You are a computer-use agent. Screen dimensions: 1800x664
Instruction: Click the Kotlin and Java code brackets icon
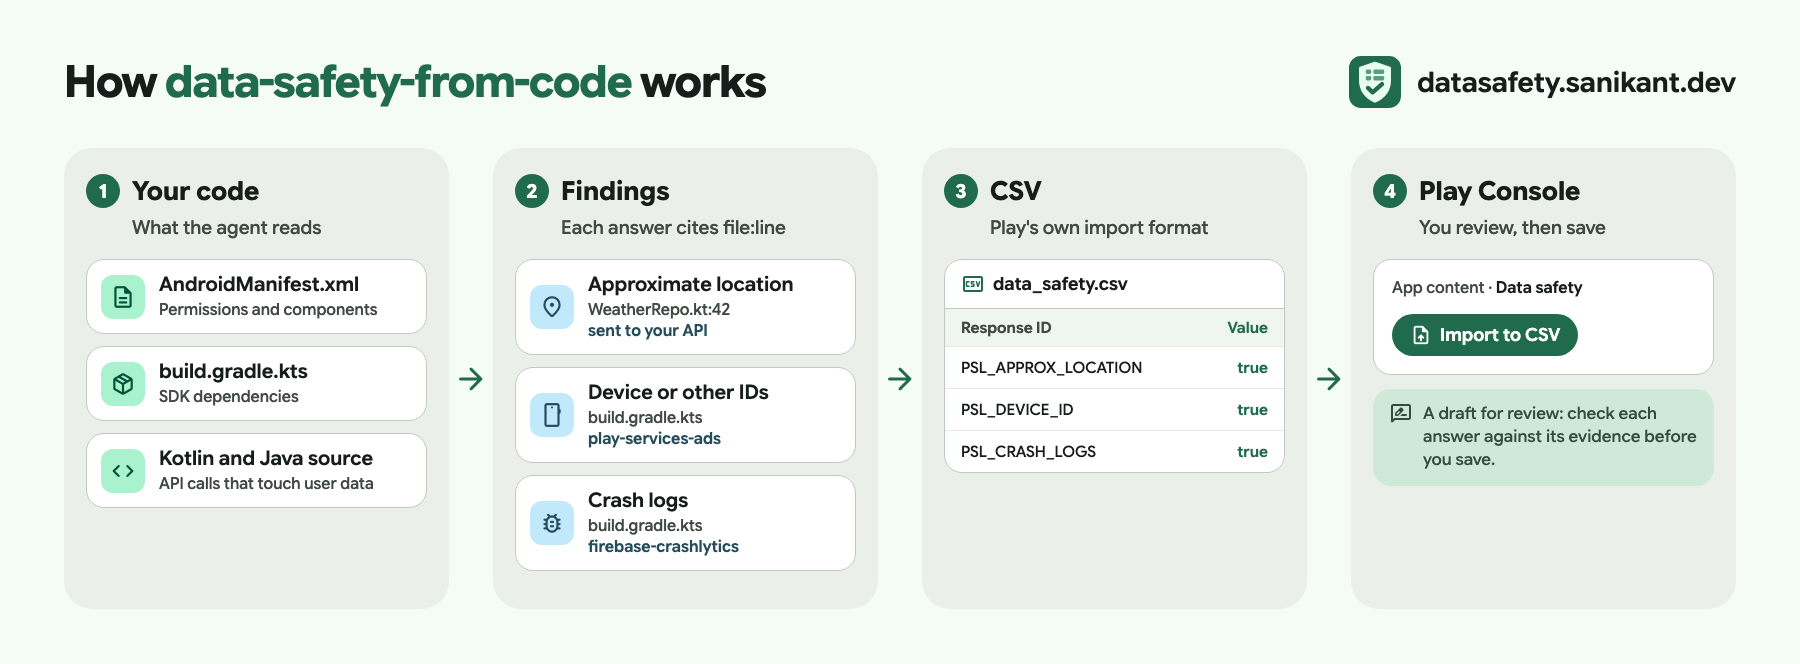pos(123,471)
